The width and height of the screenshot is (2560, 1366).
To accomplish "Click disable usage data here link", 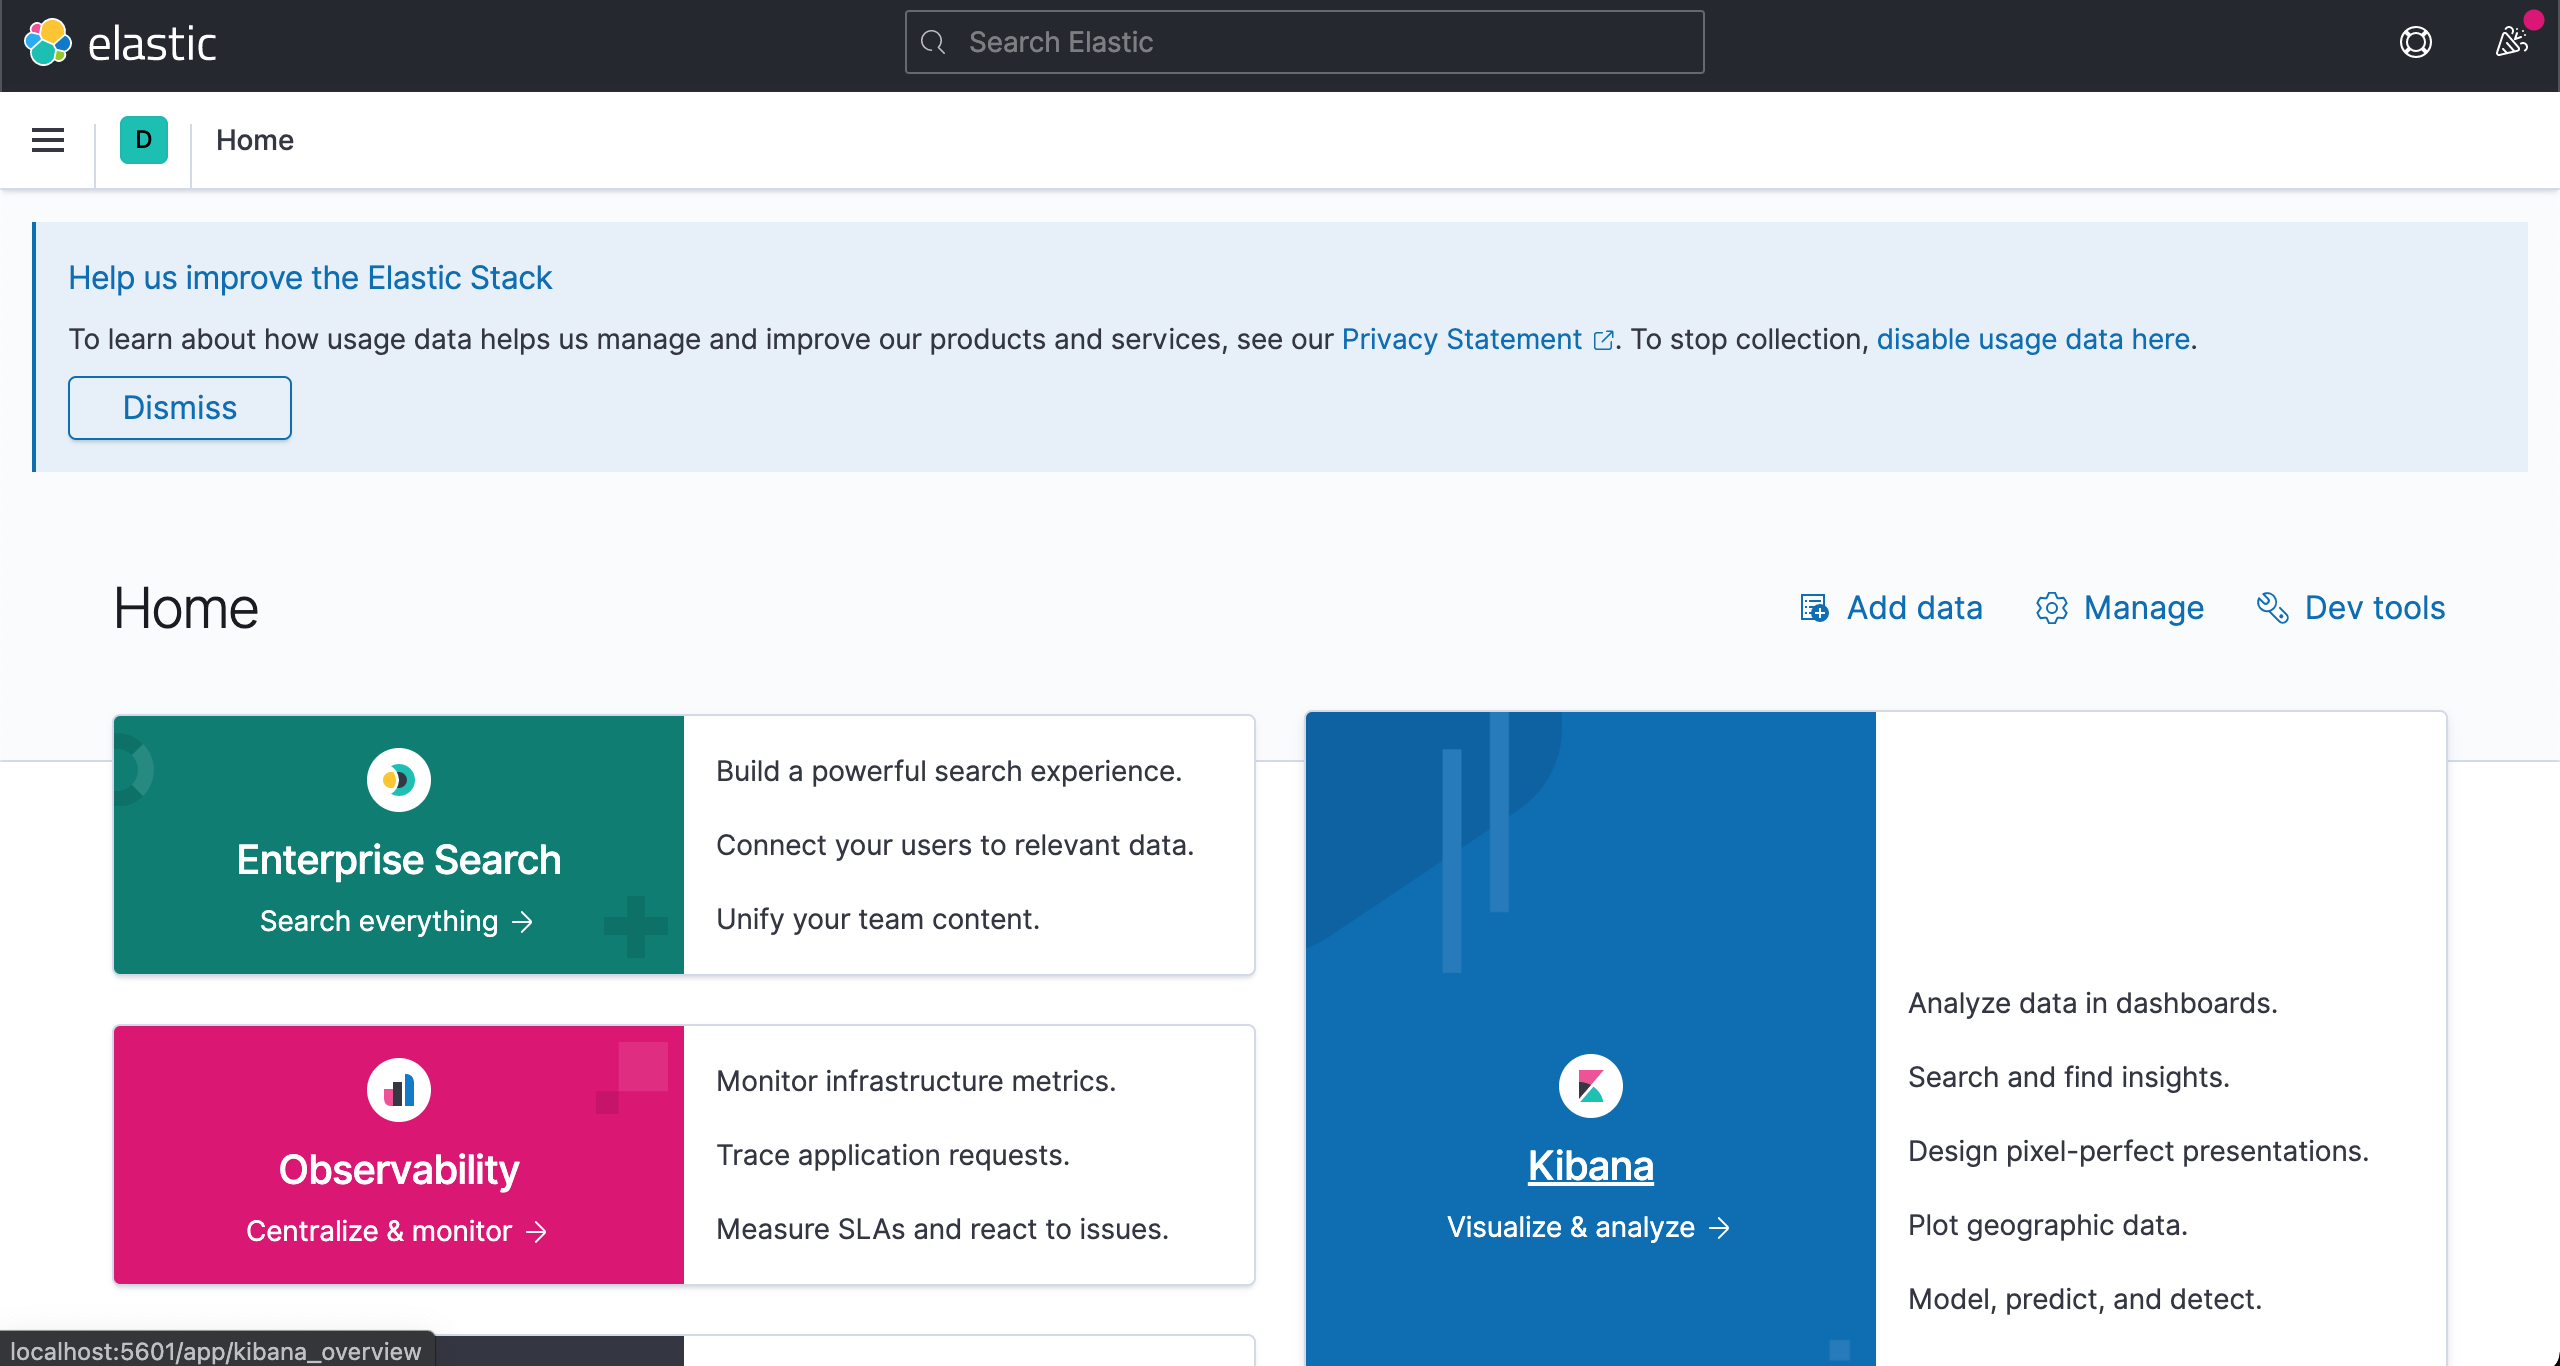I will tap(2032, 340).
